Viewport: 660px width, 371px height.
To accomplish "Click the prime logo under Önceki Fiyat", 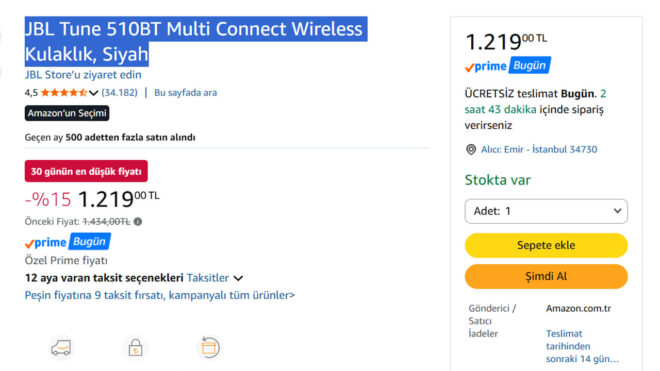I will [x=45, y=243].
